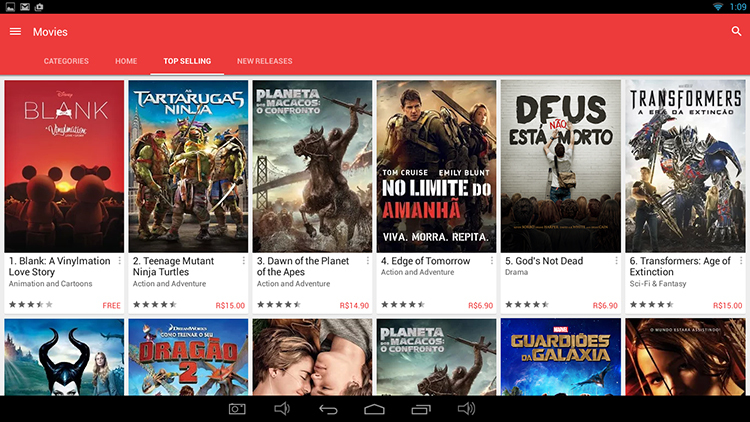Switch to the Categories tab

tap(66, 61)
